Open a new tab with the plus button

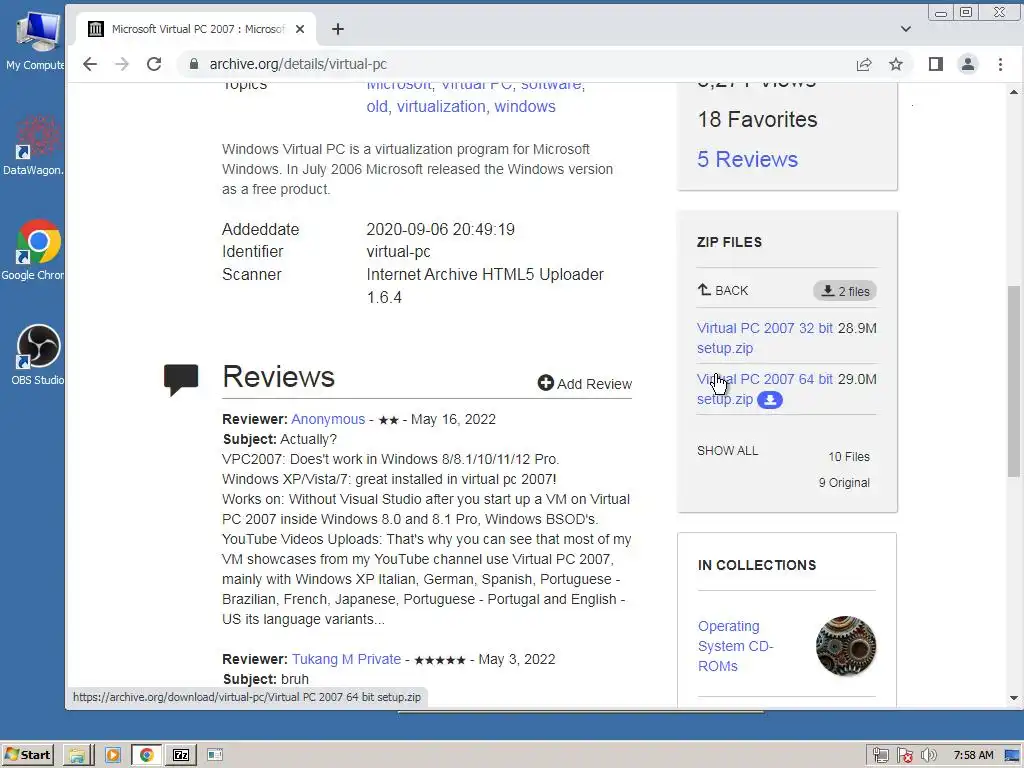point(338,29)
